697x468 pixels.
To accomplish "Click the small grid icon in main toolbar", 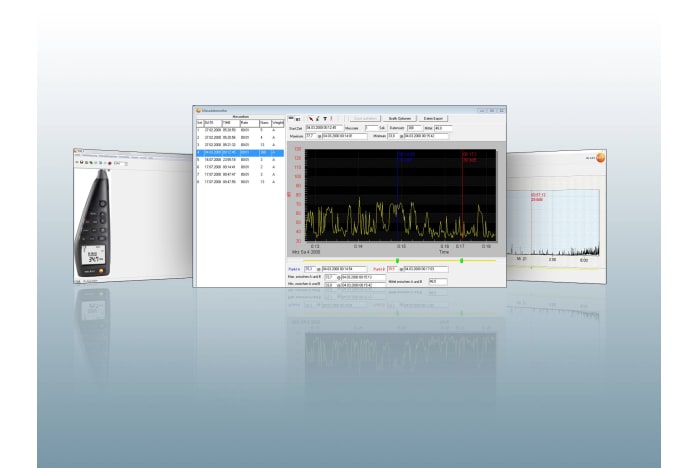I will click(298, 119).
